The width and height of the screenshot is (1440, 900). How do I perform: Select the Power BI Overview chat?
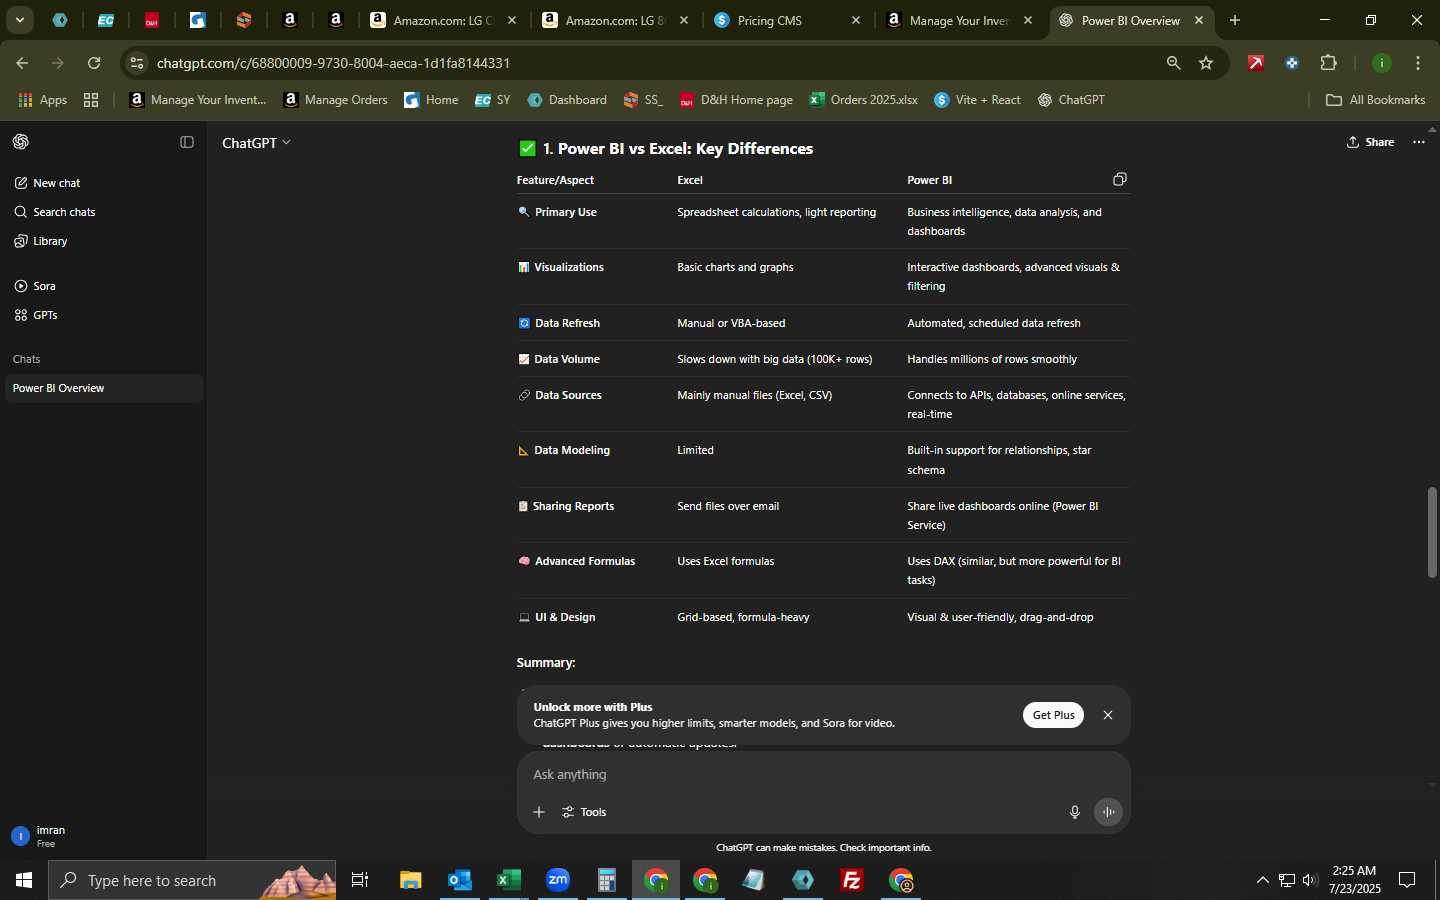tap(104, 388)
